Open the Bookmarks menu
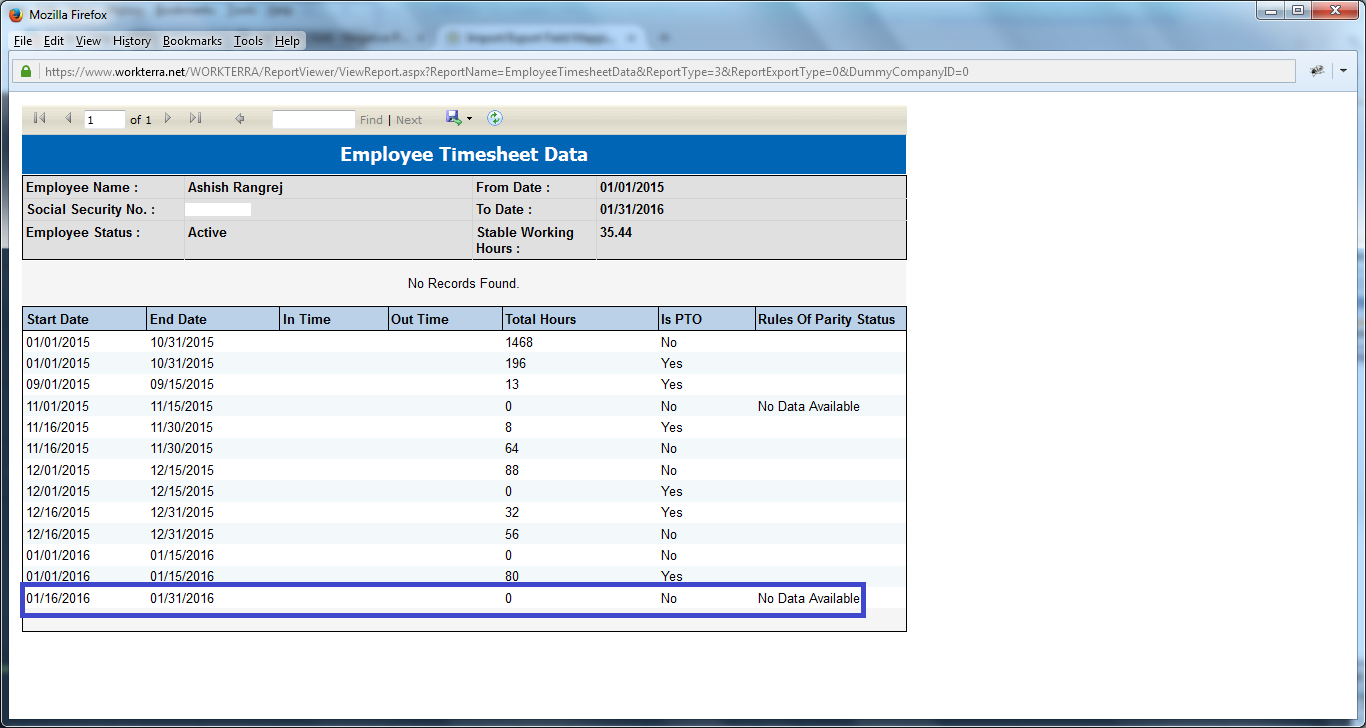The height and width of the screenshot is (728, 1366). coord(192,41)
